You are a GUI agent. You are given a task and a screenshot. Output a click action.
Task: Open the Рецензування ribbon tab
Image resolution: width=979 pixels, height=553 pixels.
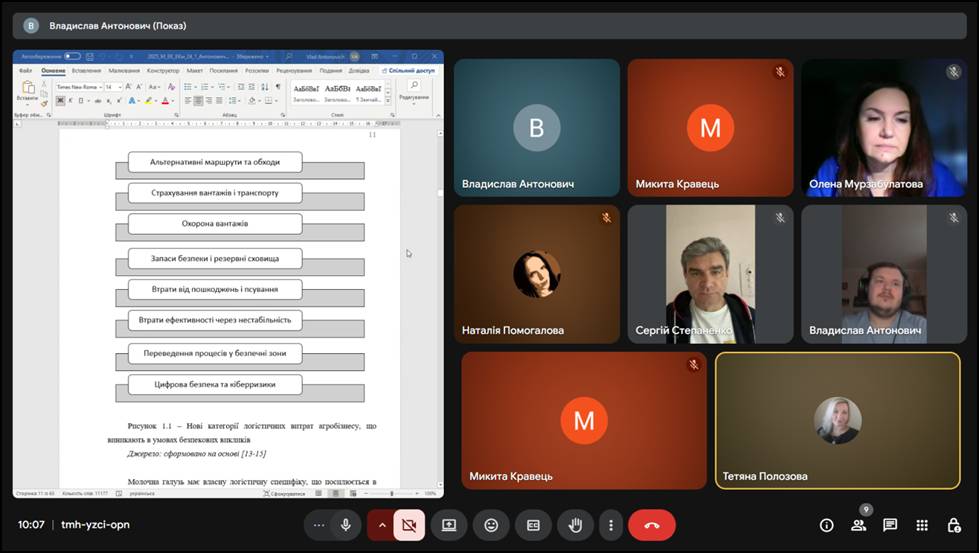click(x=294, y=71)
